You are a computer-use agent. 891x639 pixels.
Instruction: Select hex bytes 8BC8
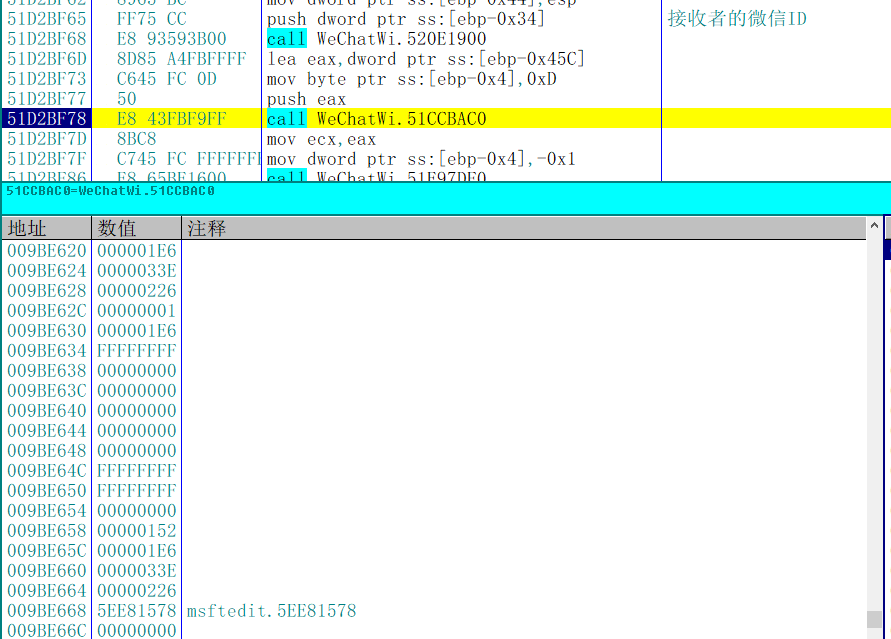(x=136, y=139)
